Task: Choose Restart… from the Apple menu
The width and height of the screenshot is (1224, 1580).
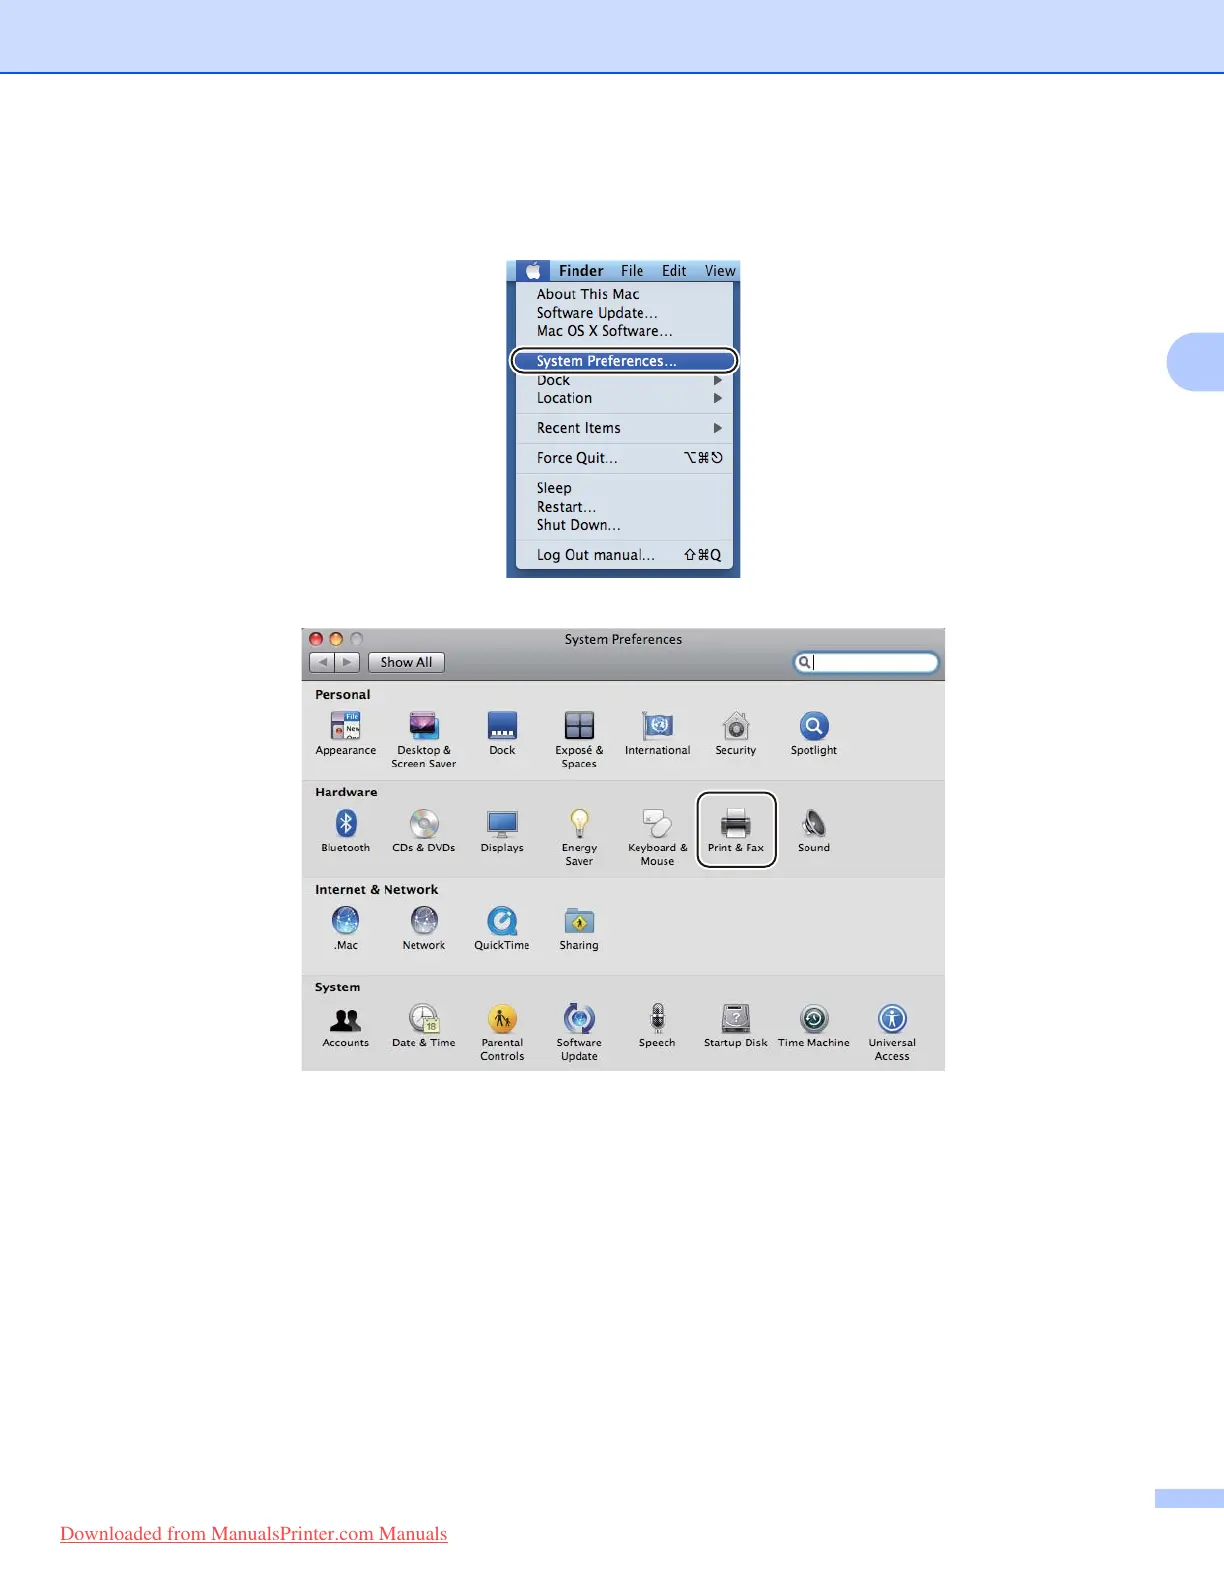Action: point(625,507)
